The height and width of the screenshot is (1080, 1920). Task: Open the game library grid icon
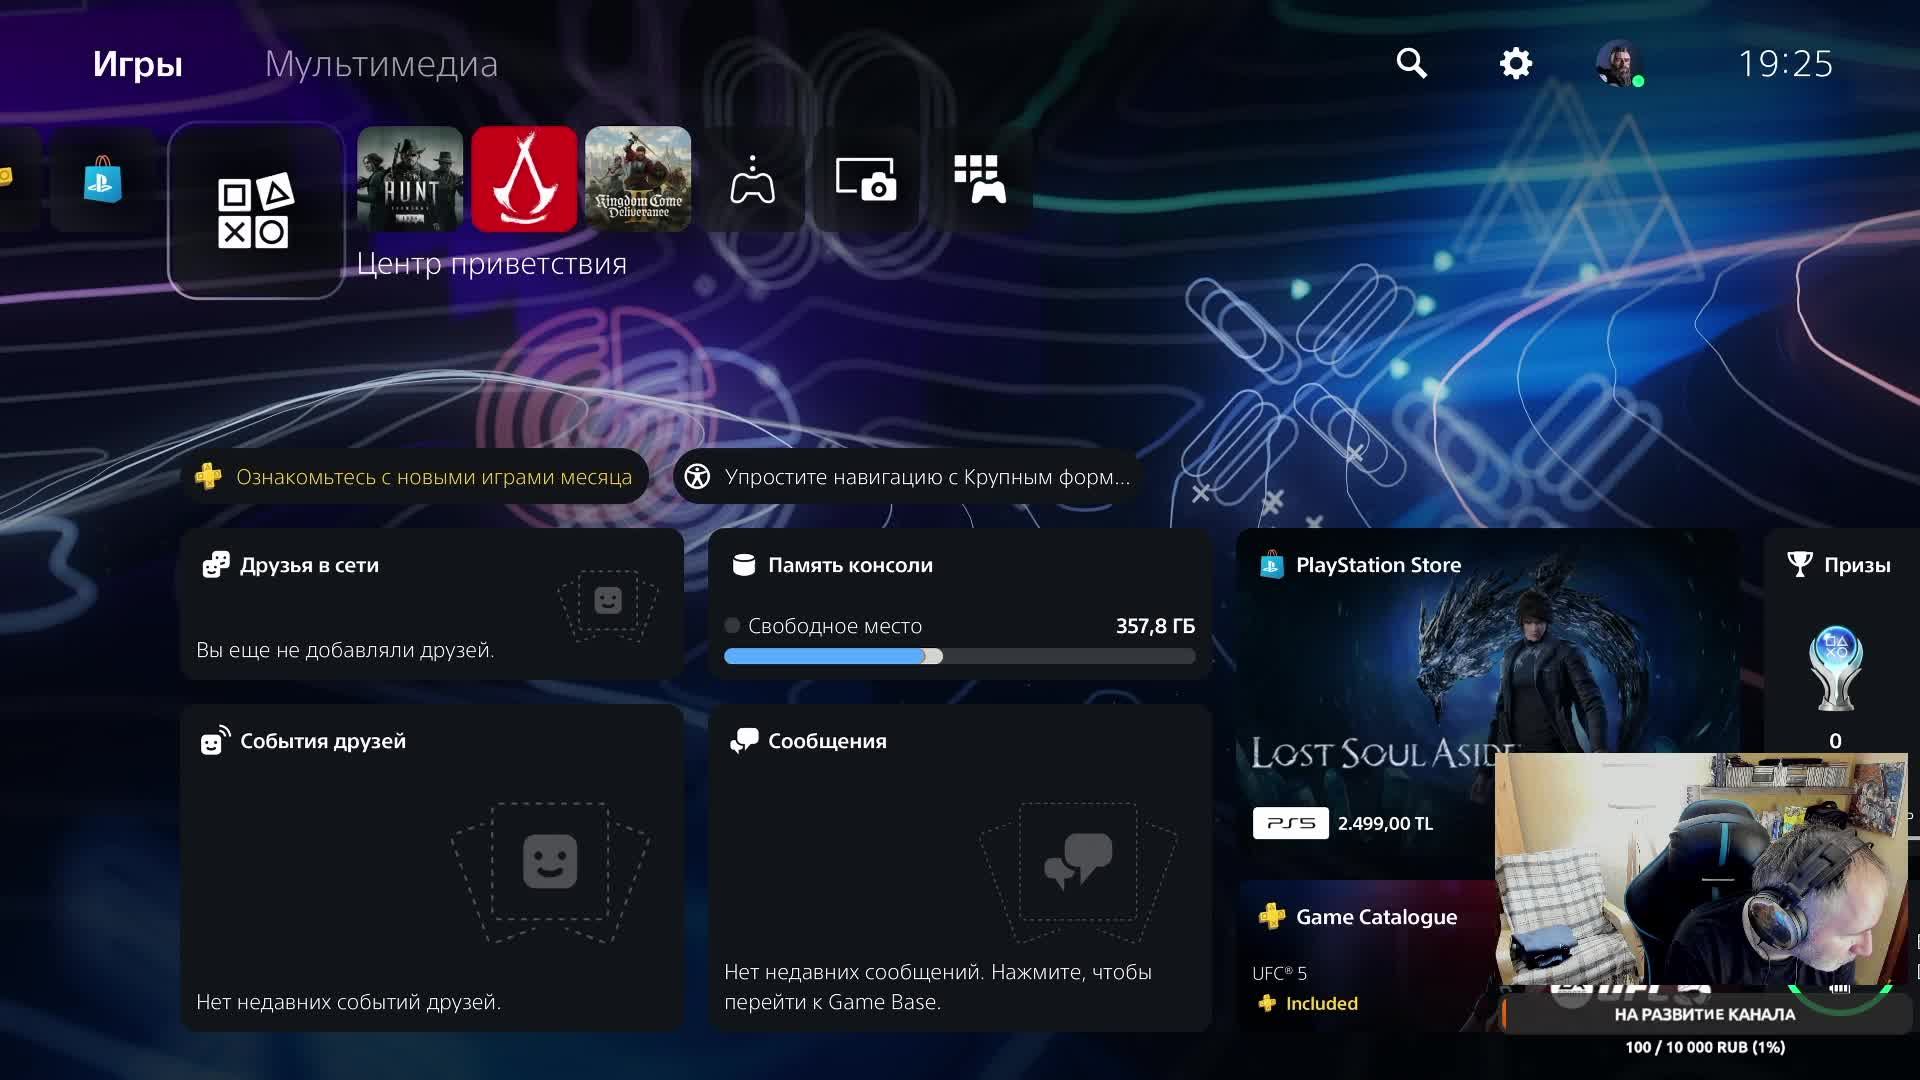click(x=979, y=180)
